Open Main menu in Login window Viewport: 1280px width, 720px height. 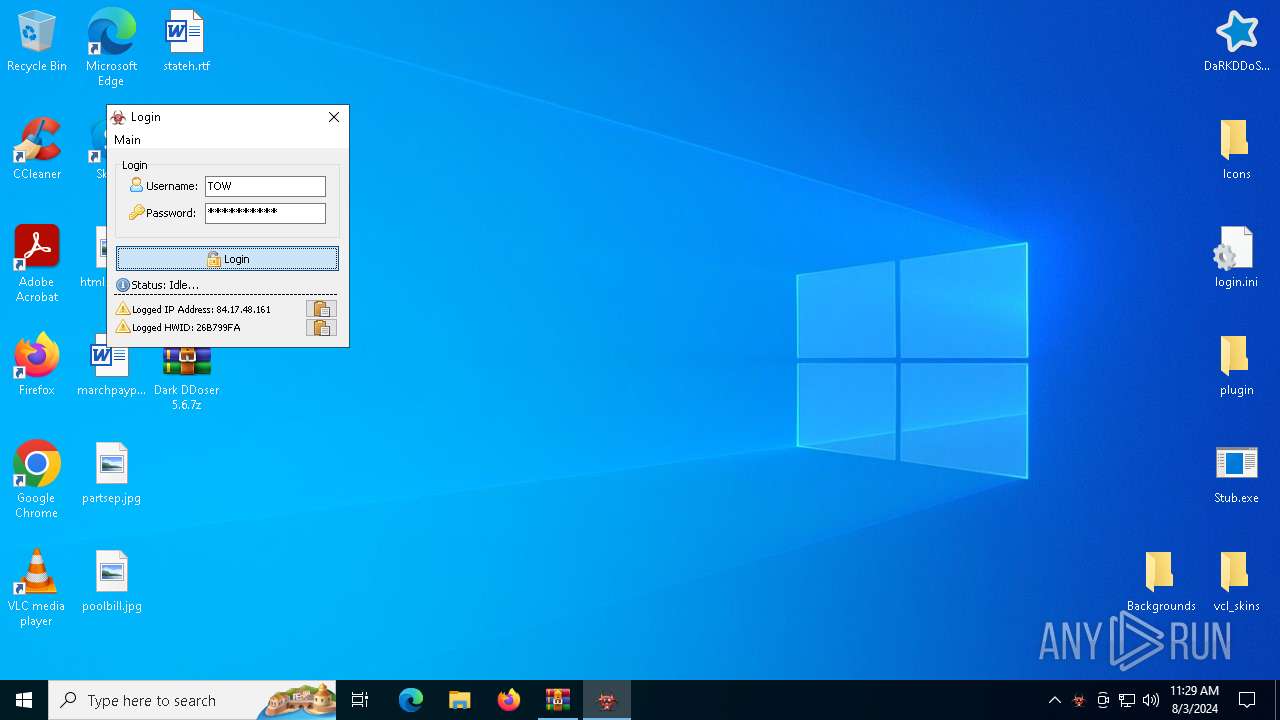[x=127, y=140]
